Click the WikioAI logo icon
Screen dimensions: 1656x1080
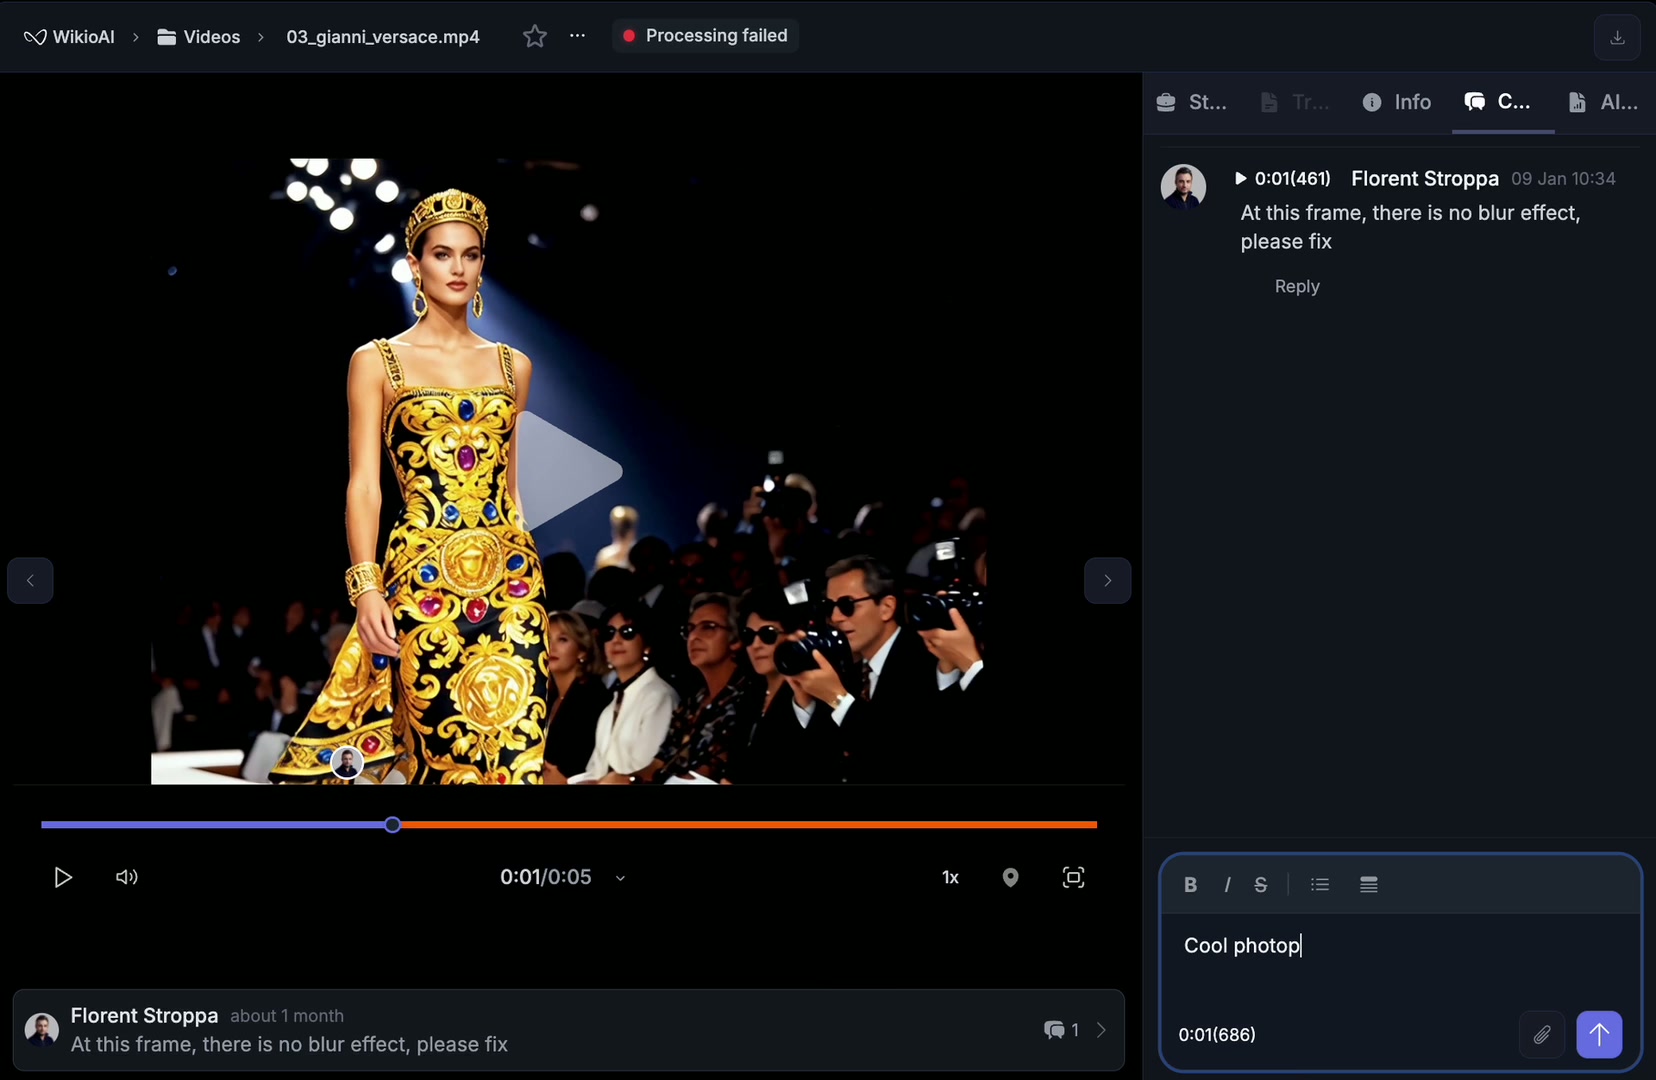36,36
